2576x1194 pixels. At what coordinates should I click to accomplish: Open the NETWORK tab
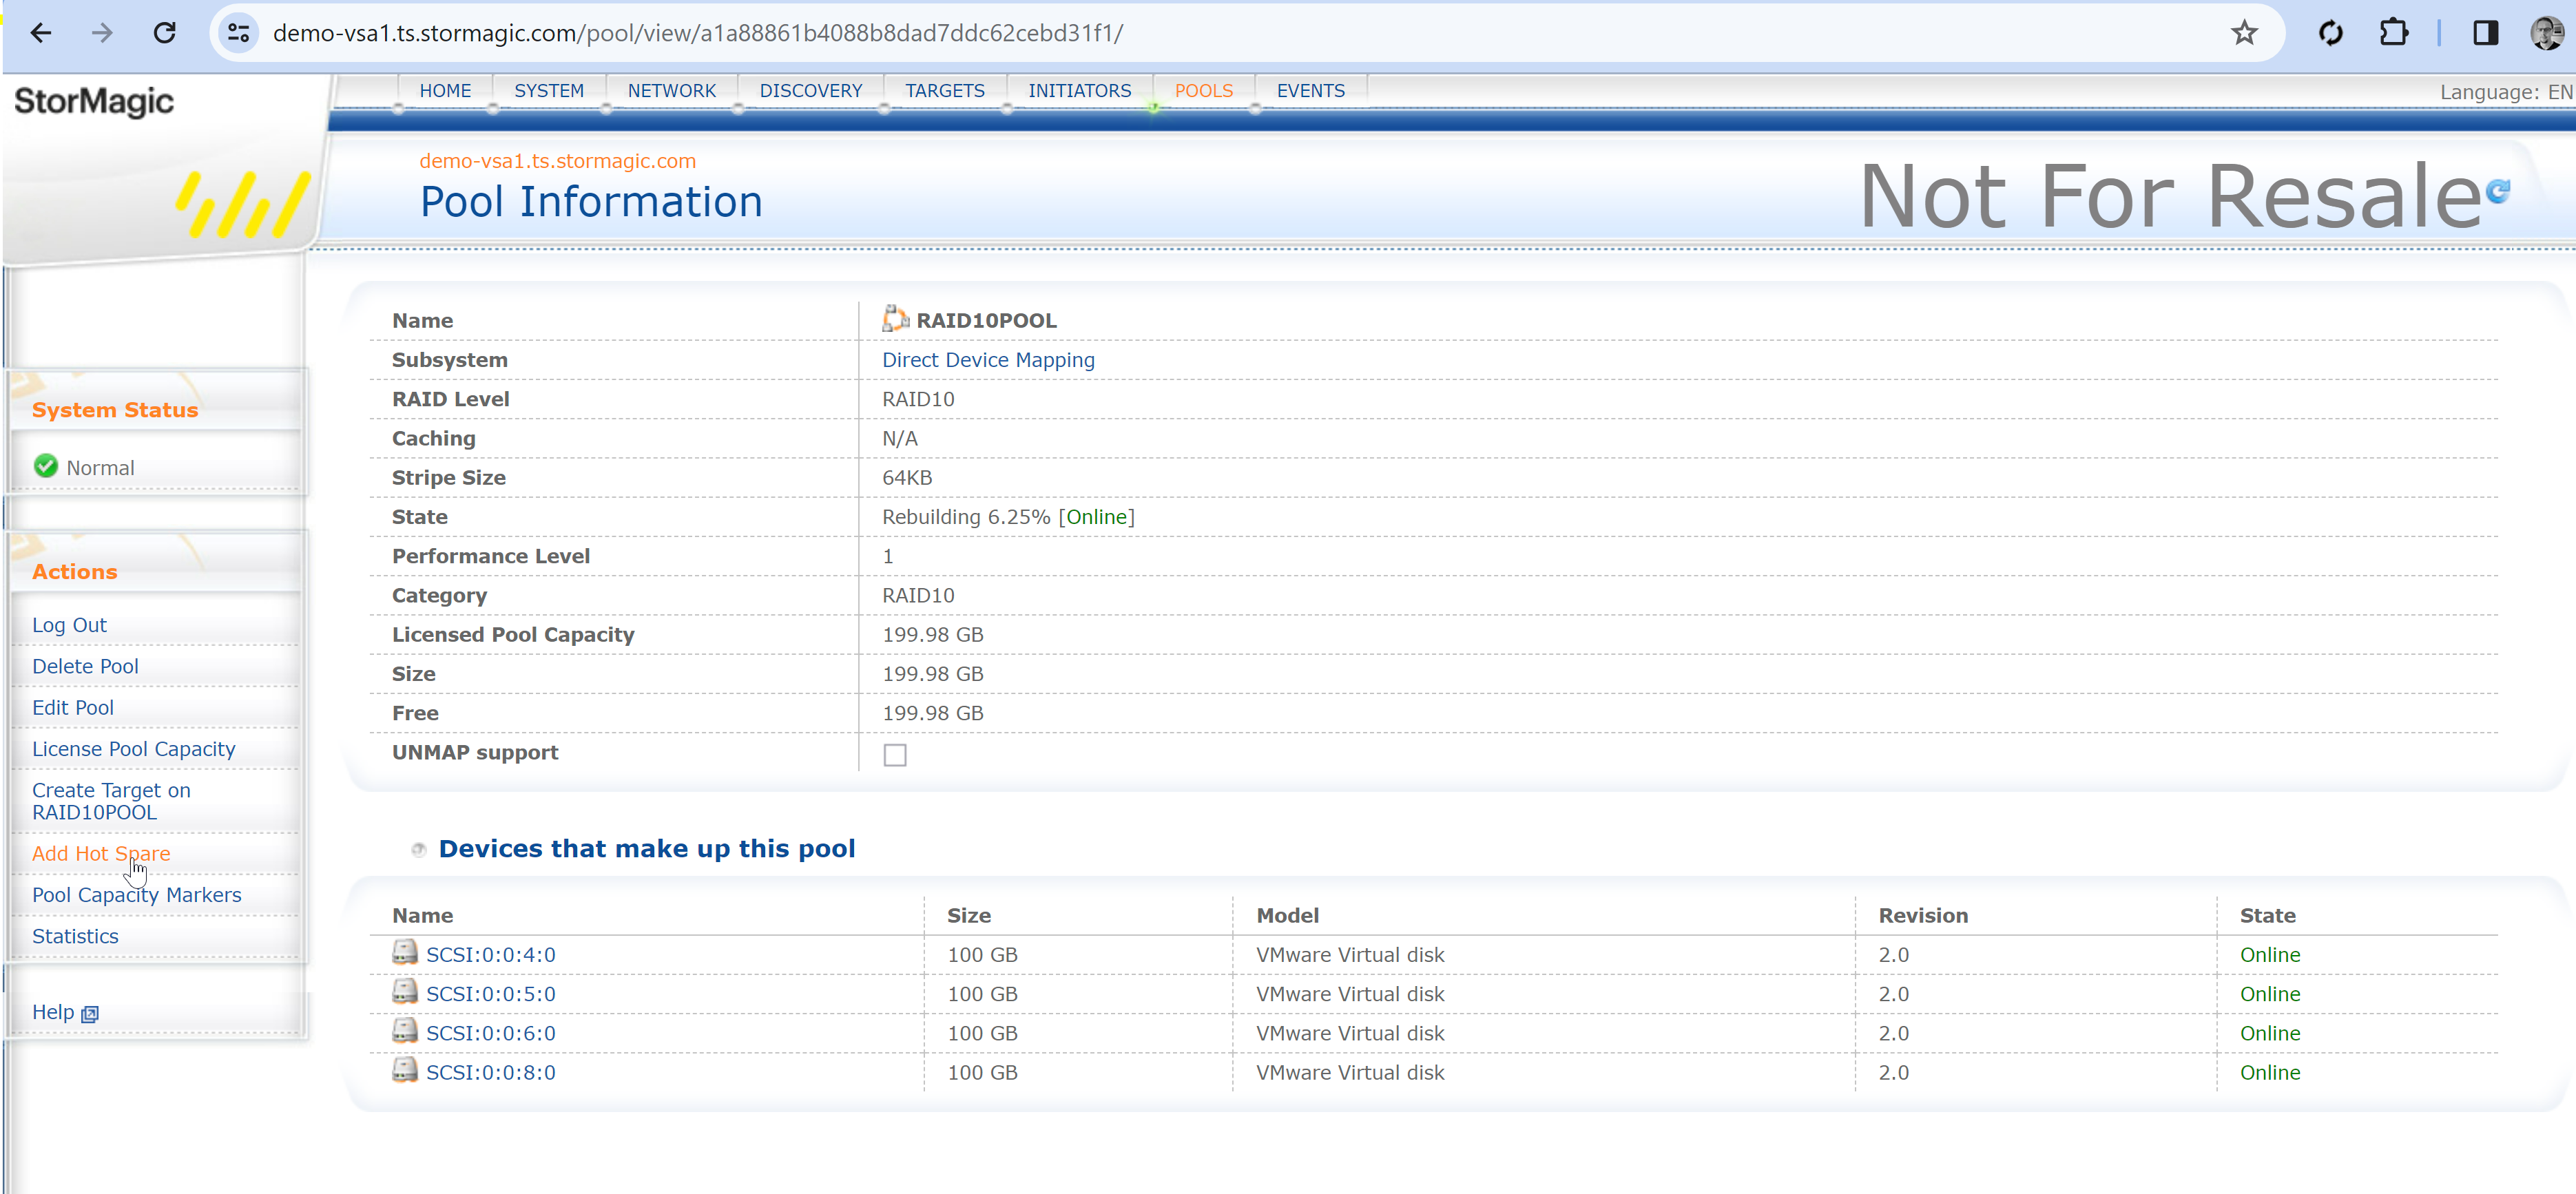point(672,91)
